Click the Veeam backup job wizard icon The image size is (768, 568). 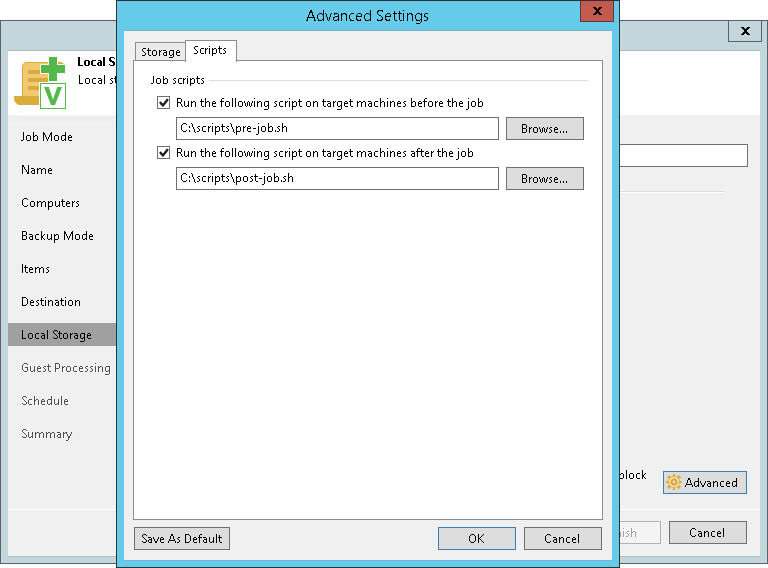click(40, 83)
